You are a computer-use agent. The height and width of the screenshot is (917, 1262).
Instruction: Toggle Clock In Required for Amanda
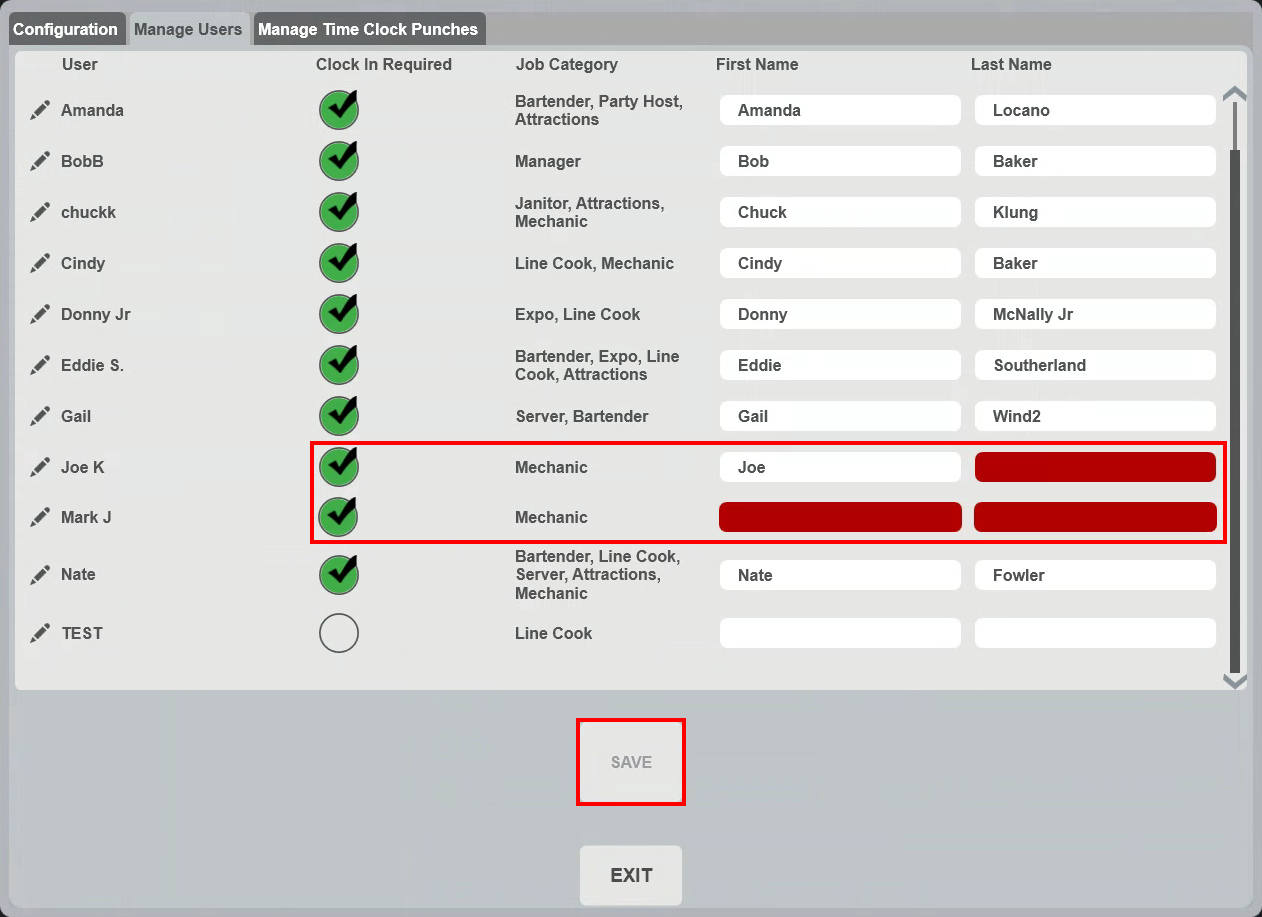(339, 109)
